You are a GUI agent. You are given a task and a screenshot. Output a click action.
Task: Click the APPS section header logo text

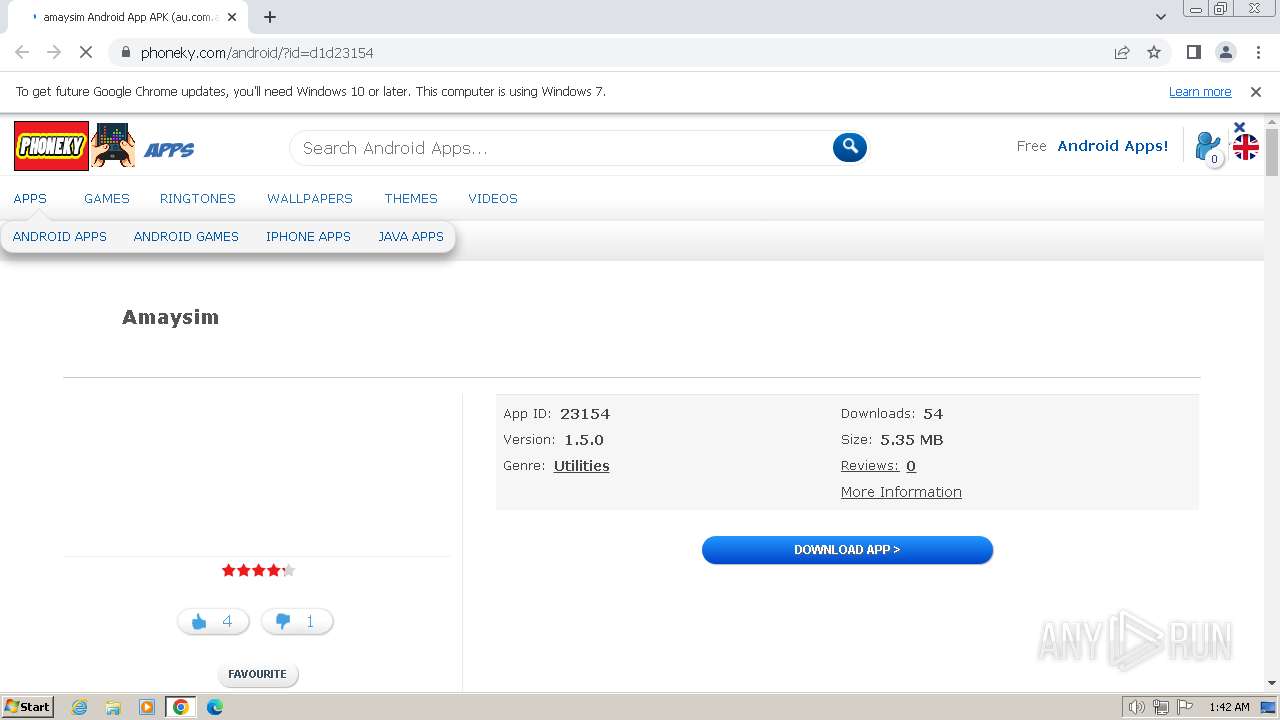tap(170, 150)
